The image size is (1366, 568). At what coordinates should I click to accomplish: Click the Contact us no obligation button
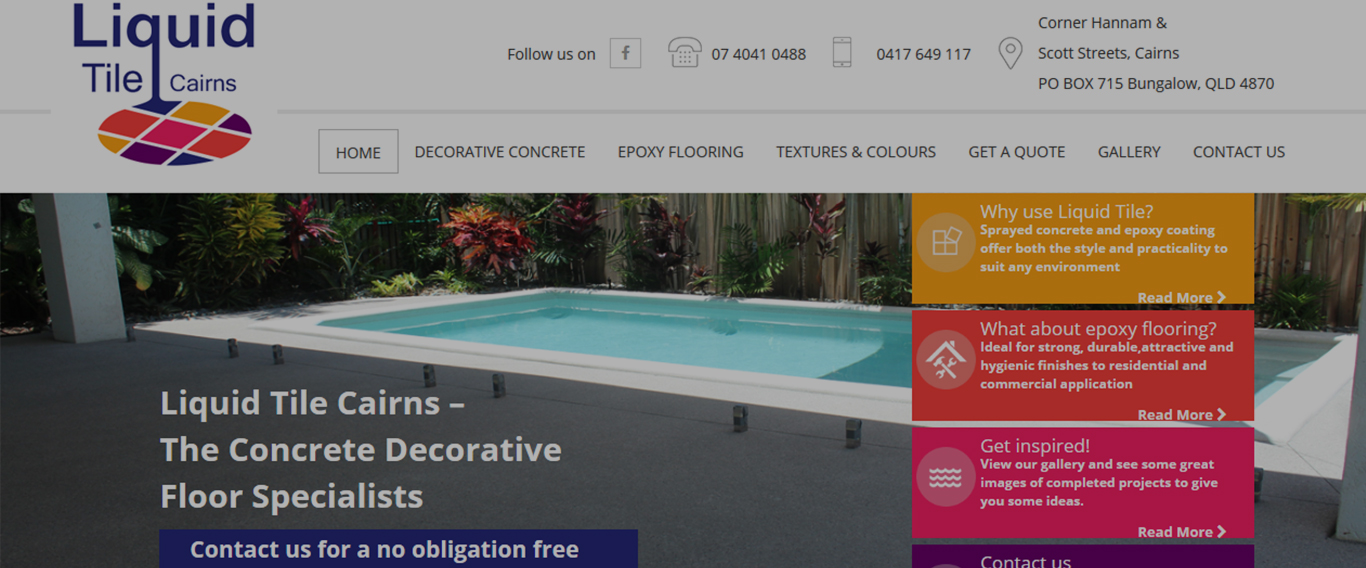[398, 549]
